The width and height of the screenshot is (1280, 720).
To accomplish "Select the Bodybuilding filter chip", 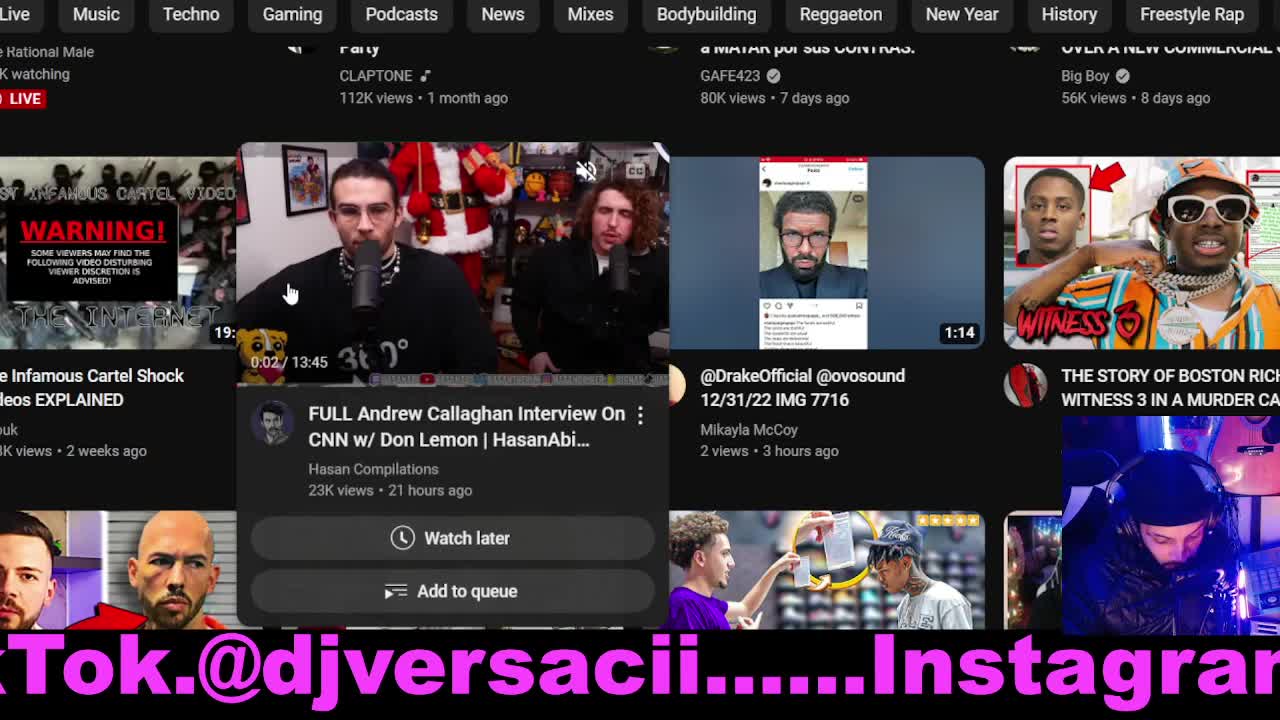I will pos(706,14).
